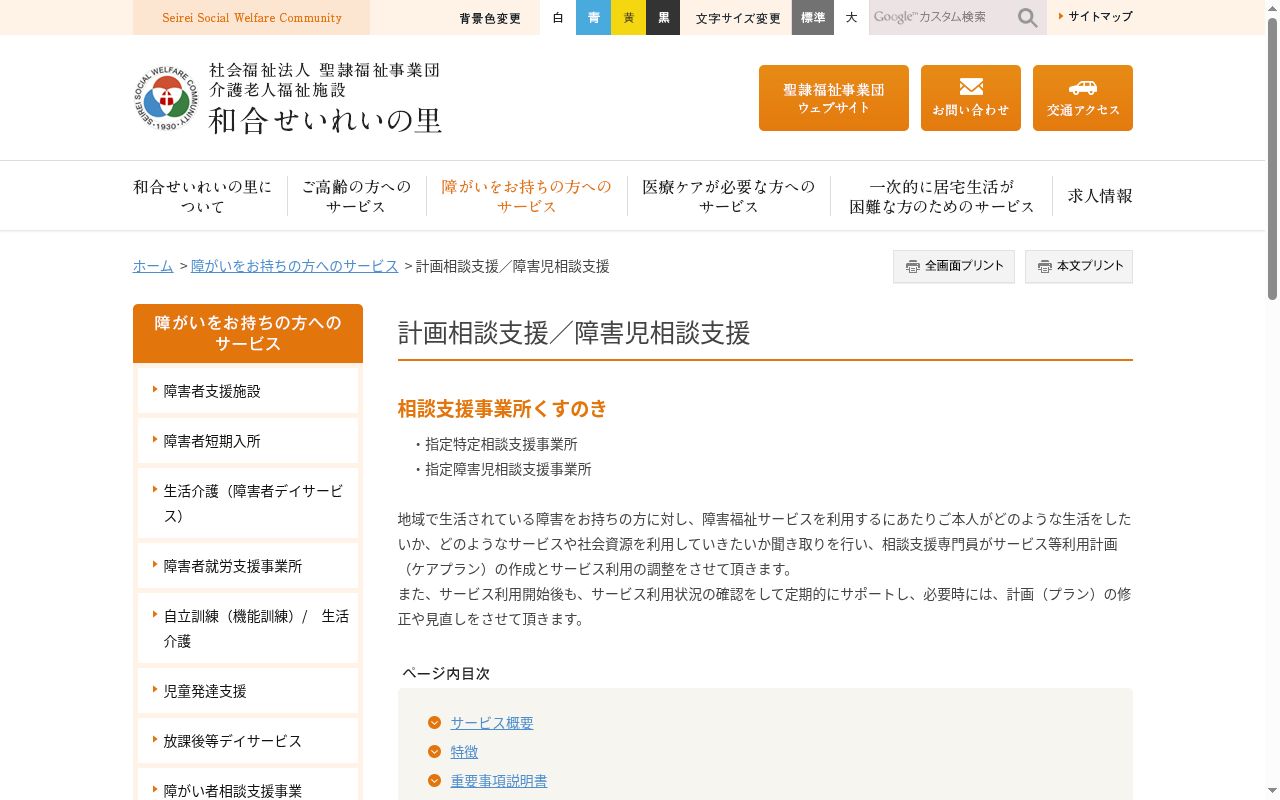Open 自立訓練（機能訓練）/ 生活介護 sidebar item
The image size is (1280, 800).
248,628
